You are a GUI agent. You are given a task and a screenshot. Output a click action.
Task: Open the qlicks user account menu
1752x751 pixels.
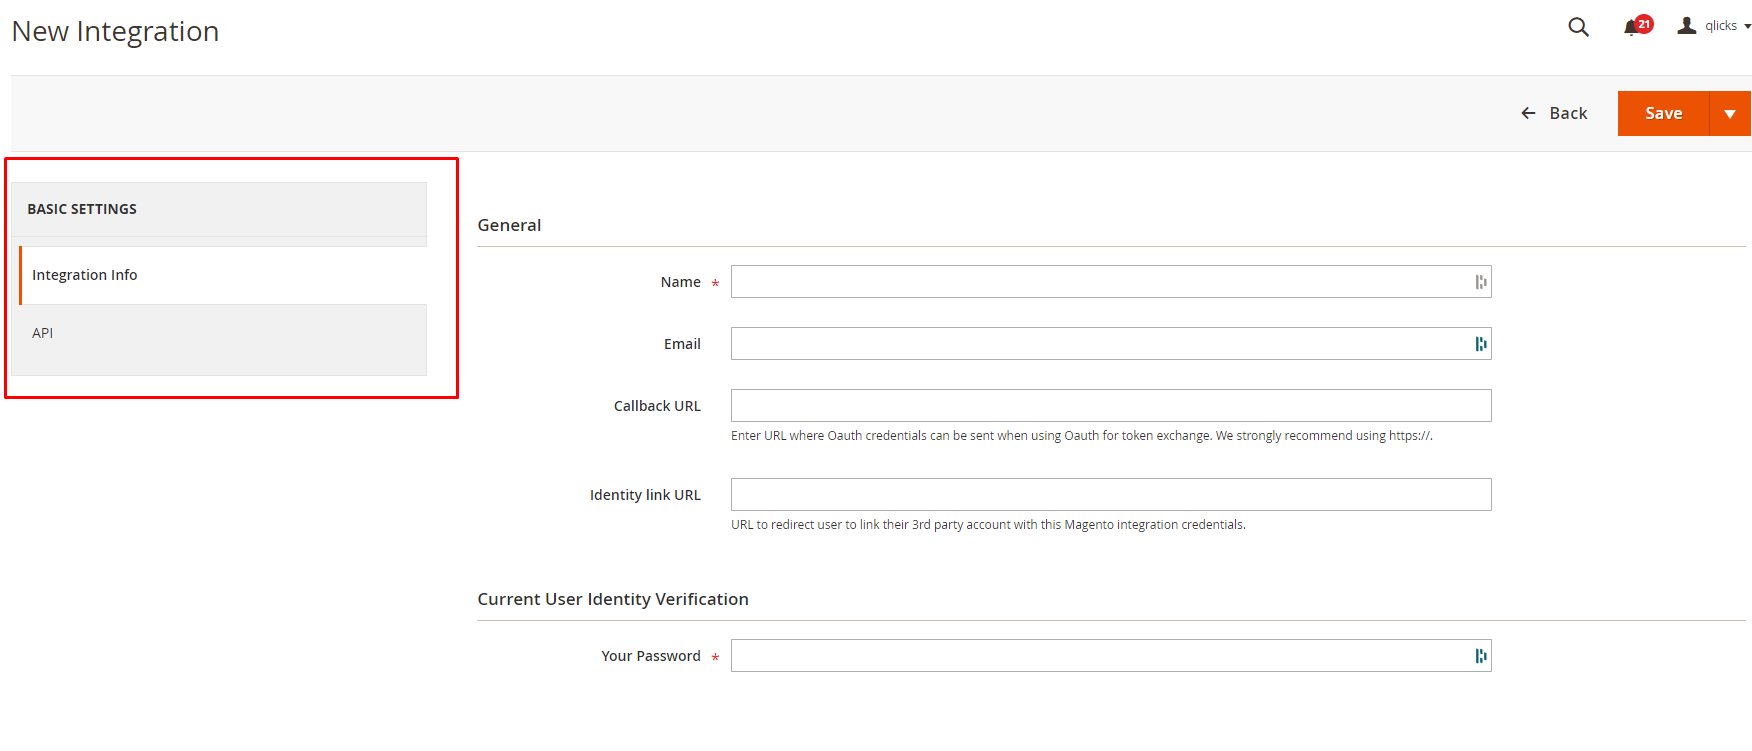click(1714, 26)
